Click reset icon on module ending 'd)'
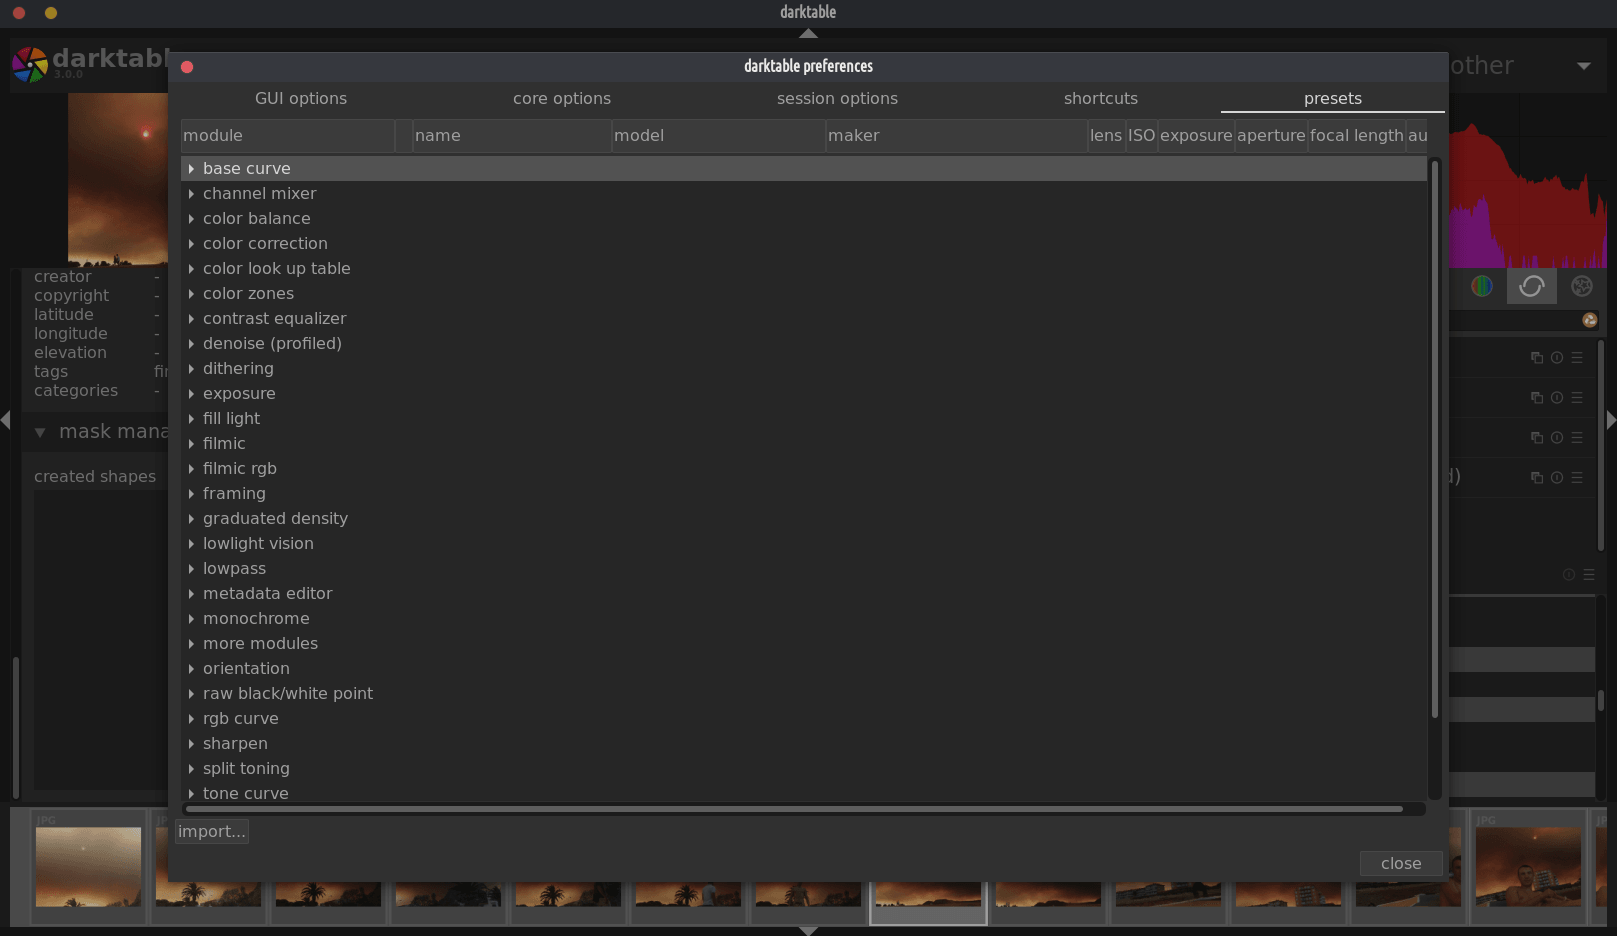 1557,478
